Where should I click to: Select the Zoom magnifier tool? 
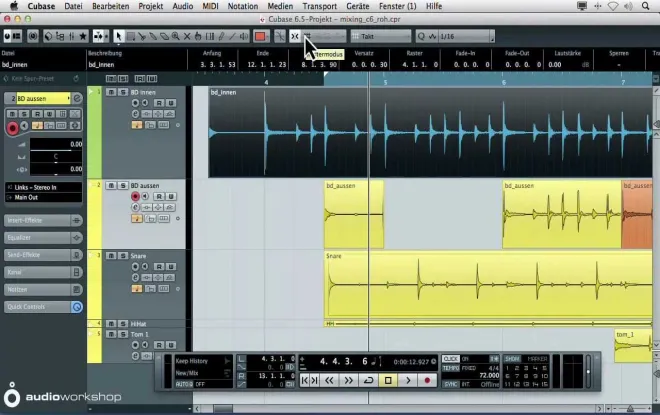pos(176,37)
